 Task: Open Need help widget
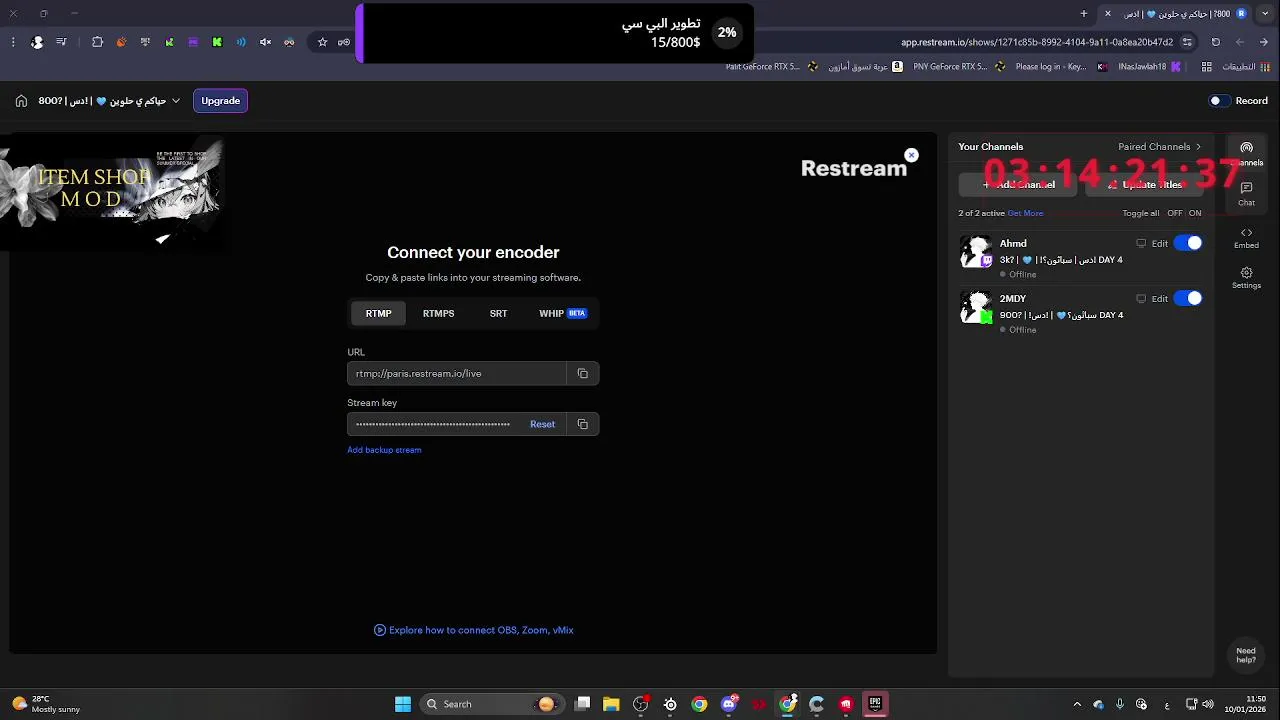1245,655
